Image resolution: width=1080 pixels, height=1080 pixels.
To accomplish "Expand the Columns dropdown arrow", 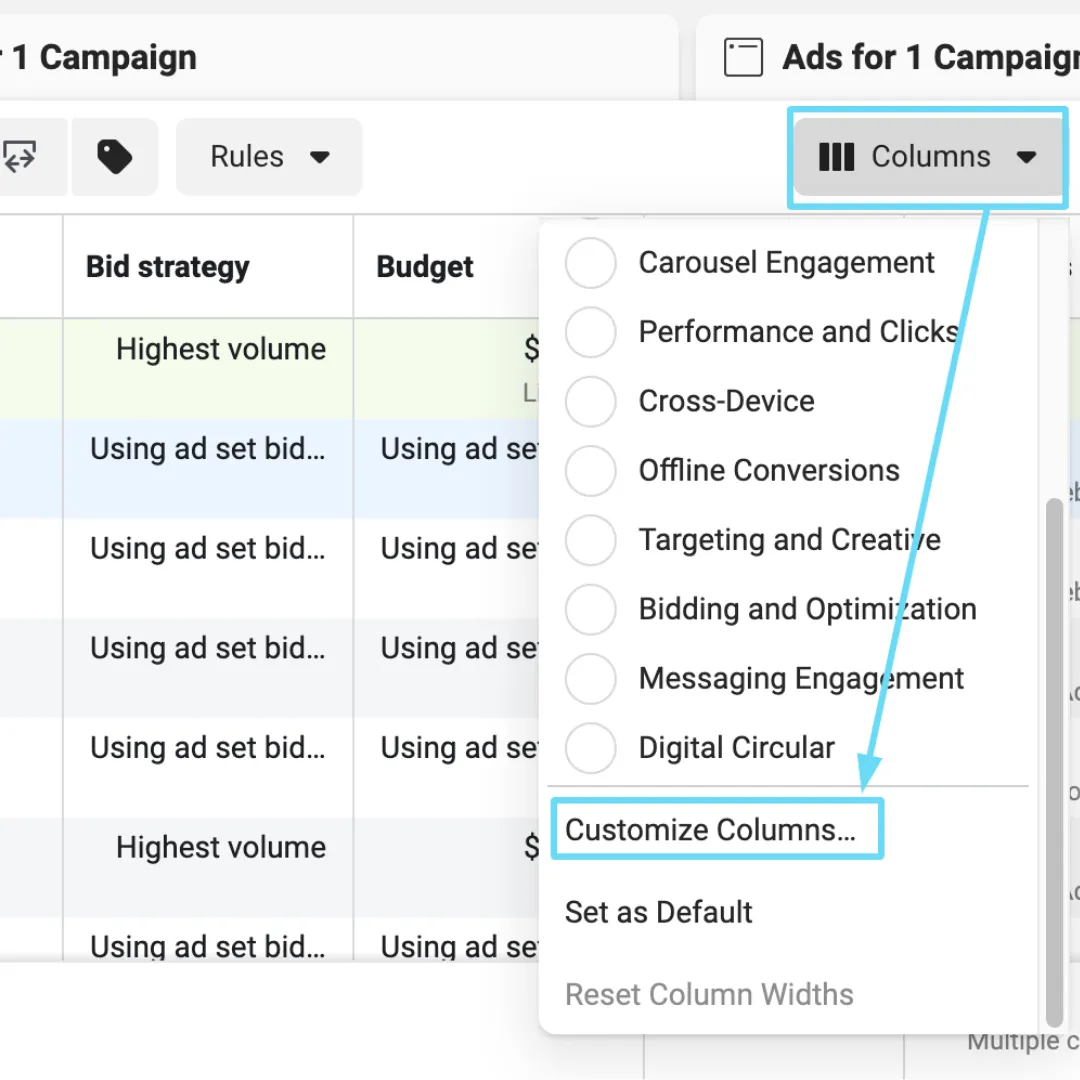I will [1026, 157].
